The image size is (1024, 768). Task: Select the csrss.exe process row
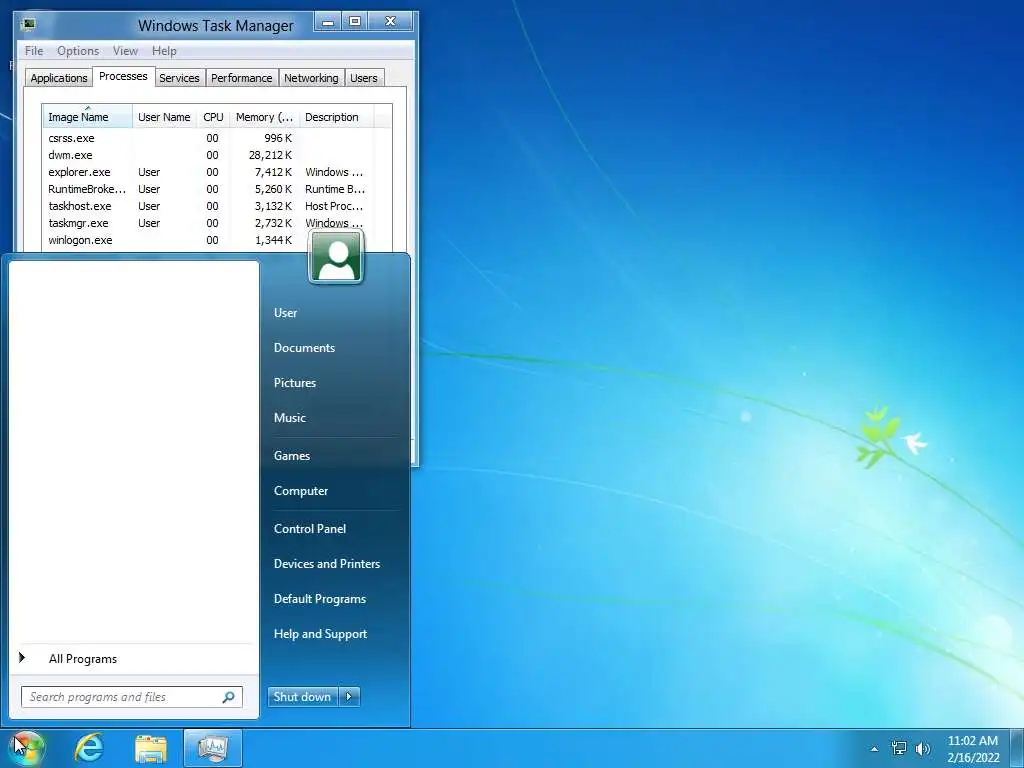217,138
